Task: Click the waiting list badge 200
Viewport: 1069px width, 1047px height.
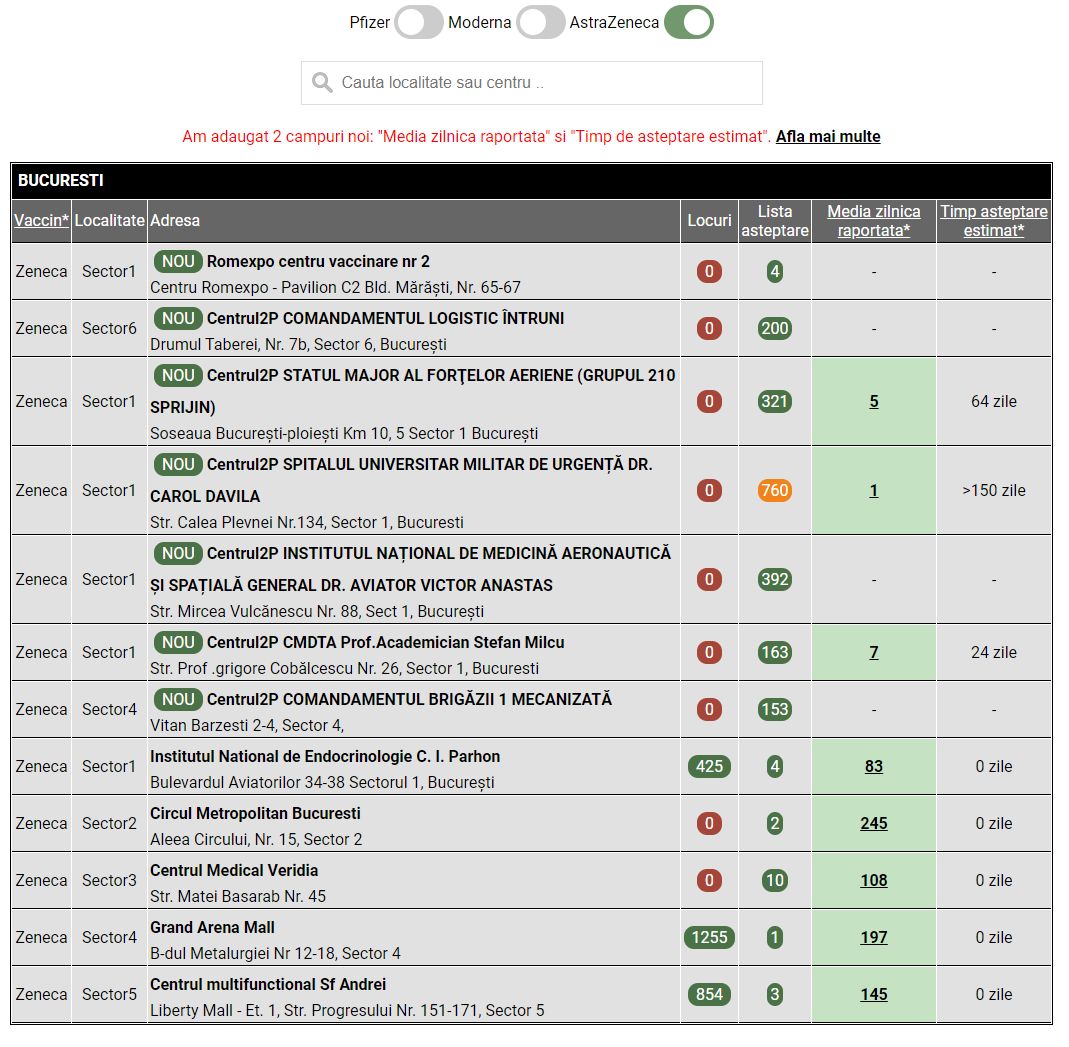Action: point(774,329)
